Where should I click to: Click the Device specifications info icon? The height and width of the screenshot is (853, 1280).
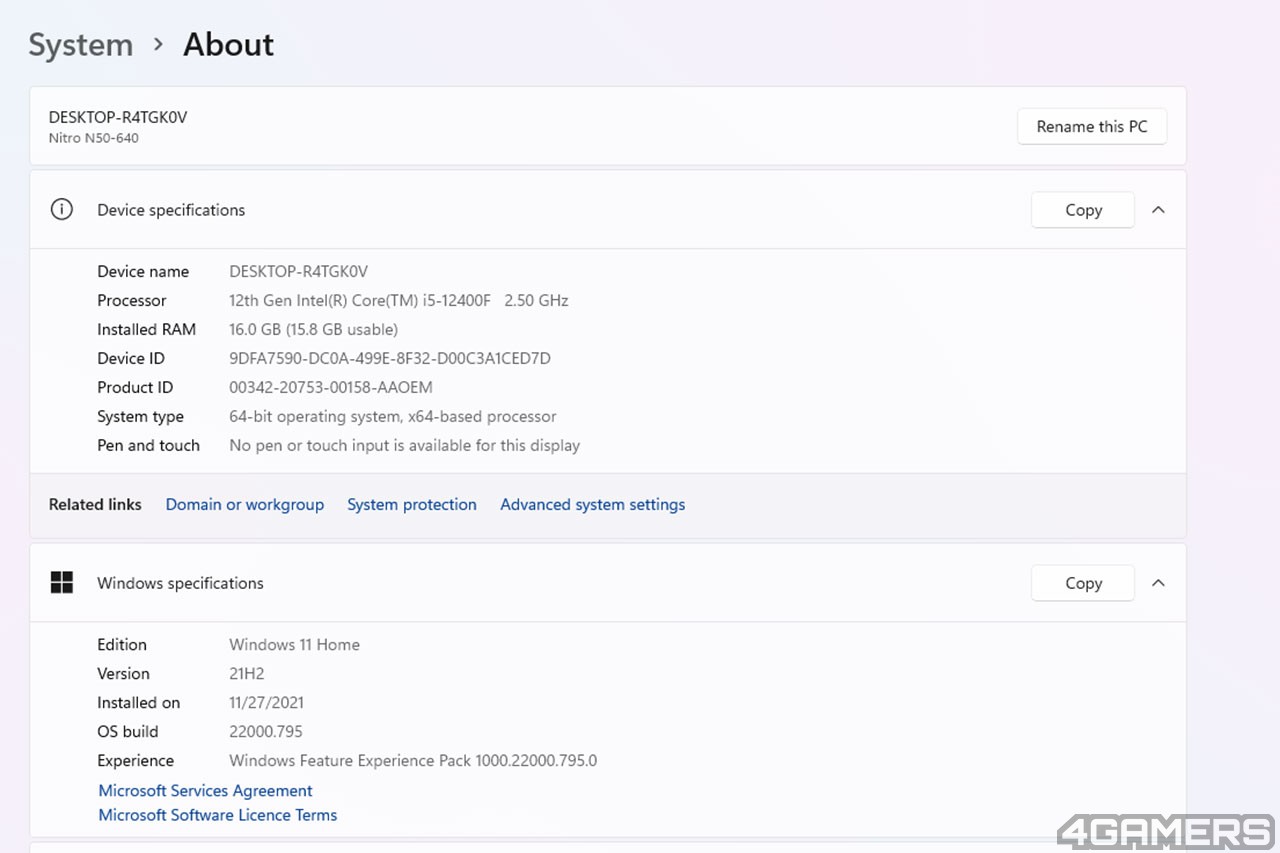pyautogui.click(x=62, y=210)
